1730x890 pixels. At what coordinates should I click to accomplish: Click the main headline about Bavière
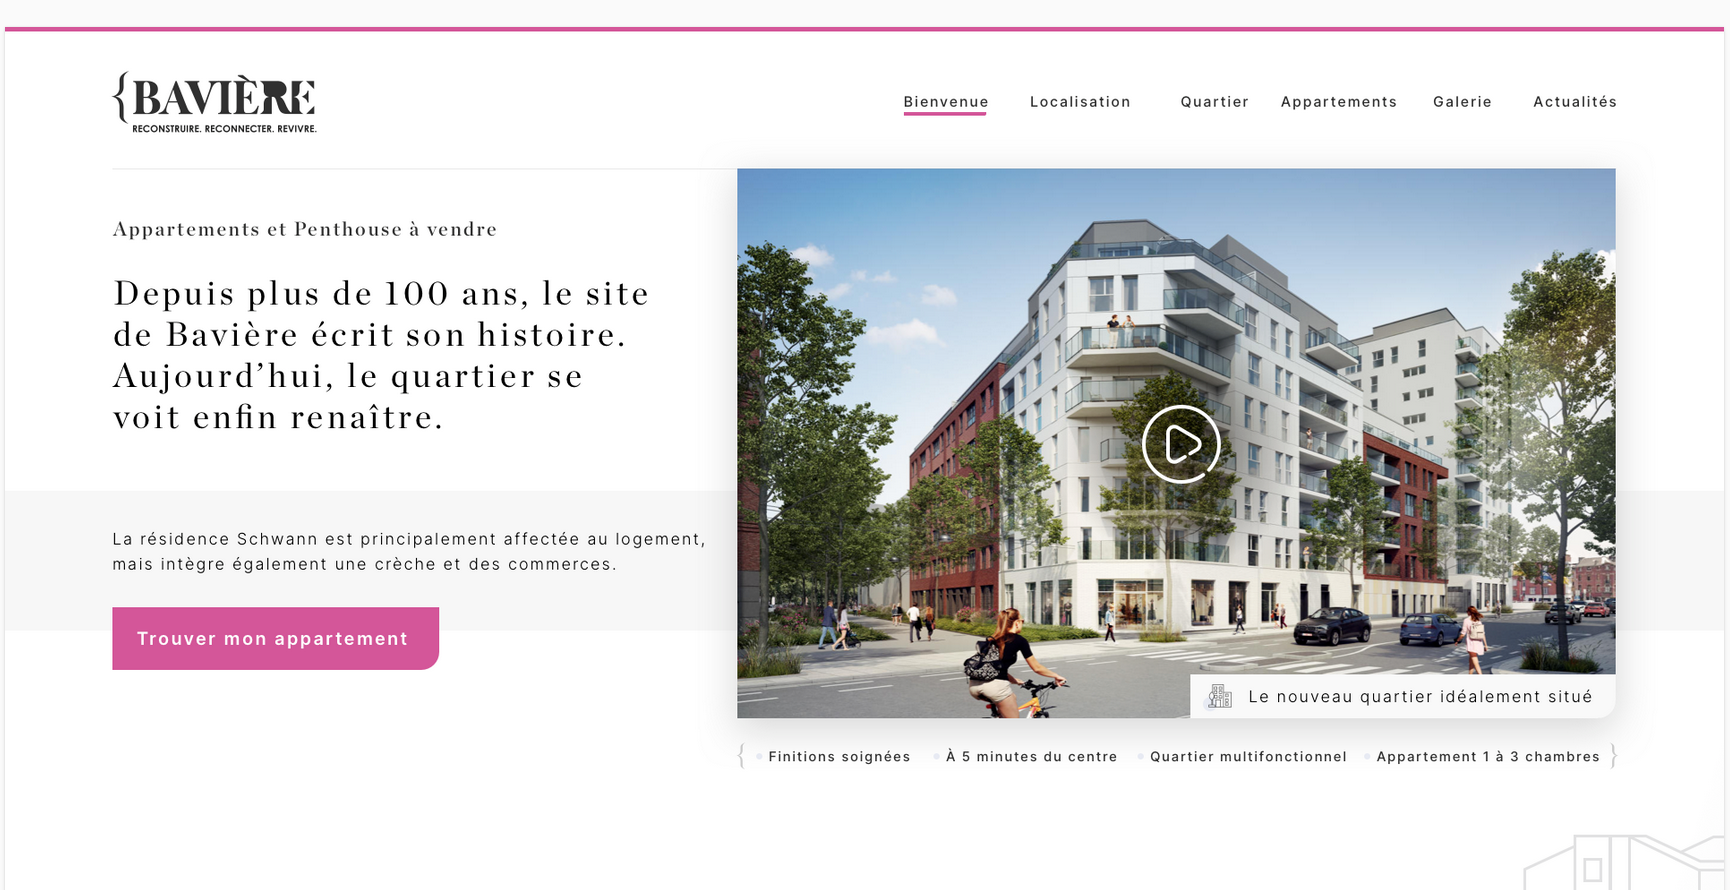point(381,355)
